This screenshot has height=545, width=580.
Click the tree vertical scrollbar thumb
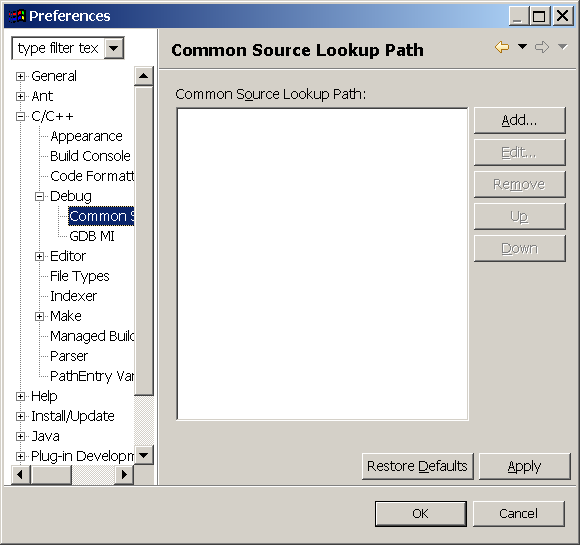coord(144,241)
